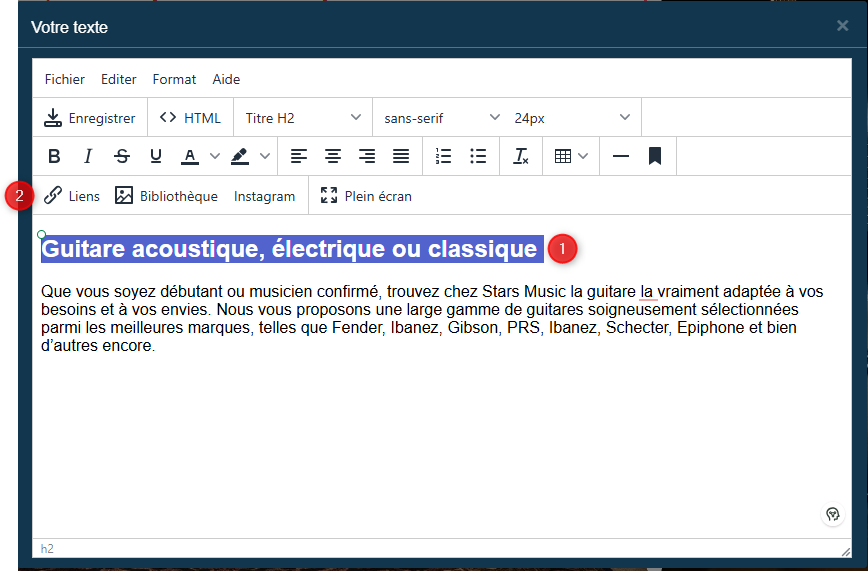Open the HTML source code view
The width and height of the screenshot is (868, 571).
pos(190,118)
